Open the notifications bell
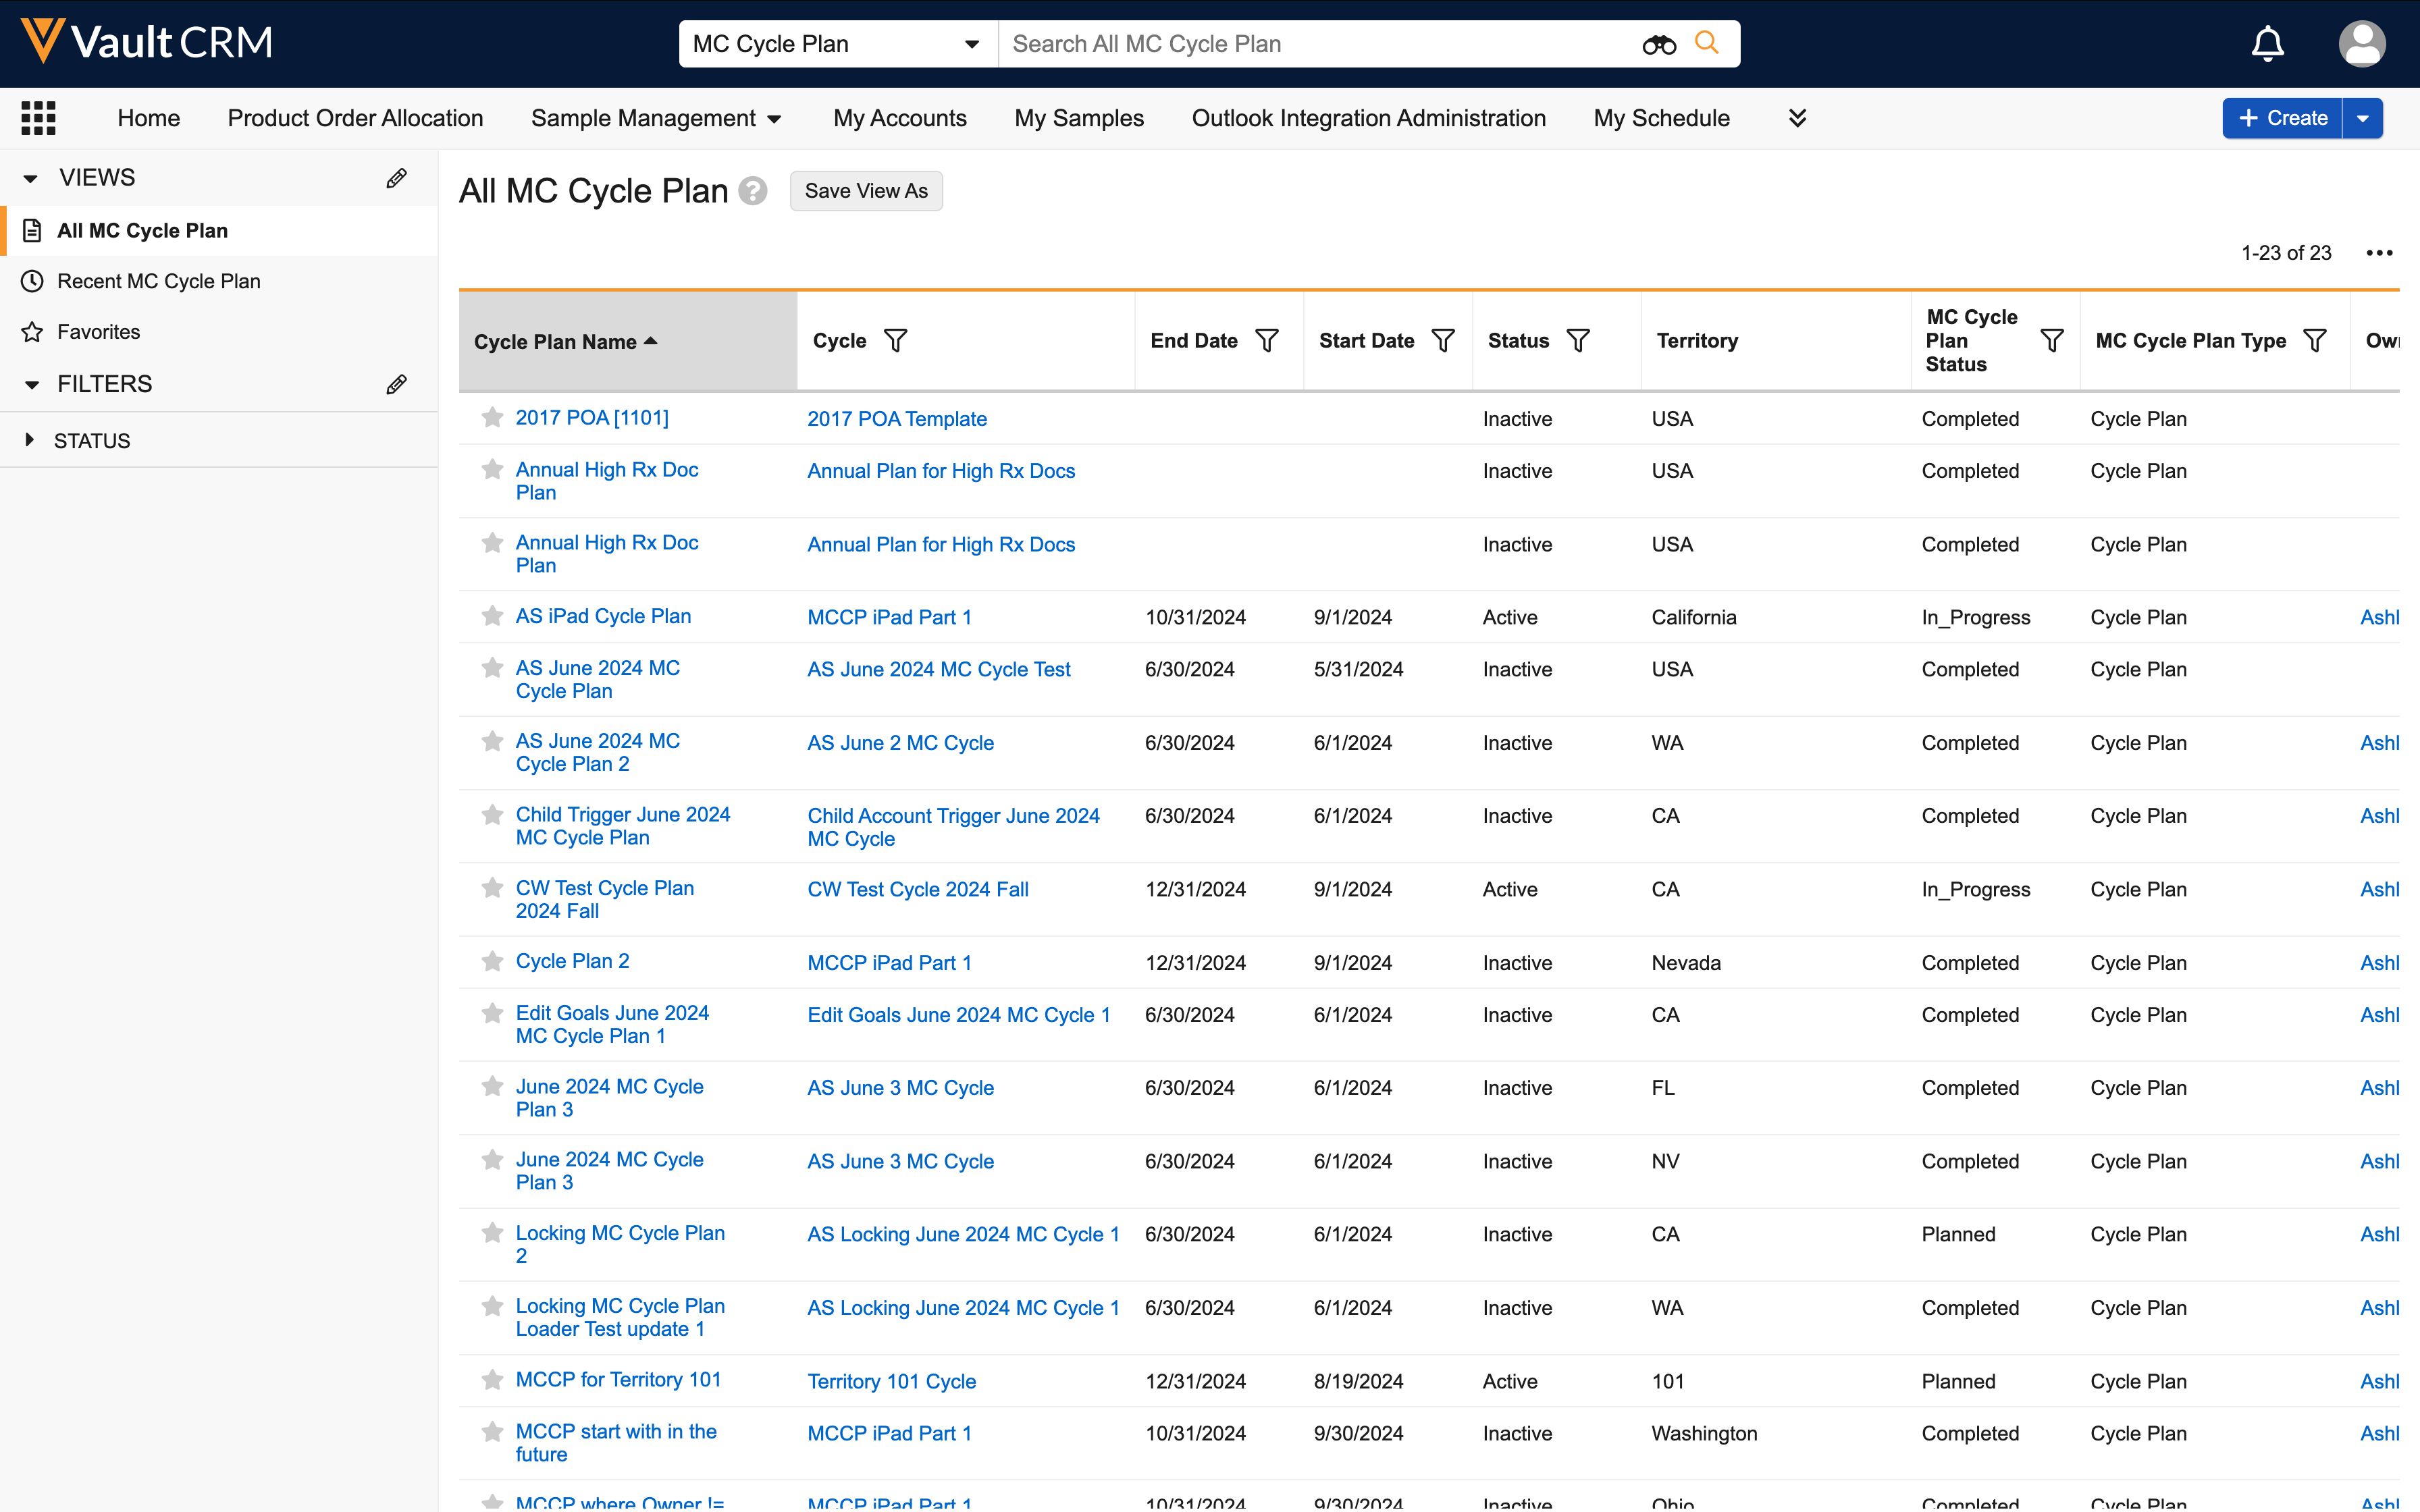2420x1512 pixels. [x=2267, y=44]
